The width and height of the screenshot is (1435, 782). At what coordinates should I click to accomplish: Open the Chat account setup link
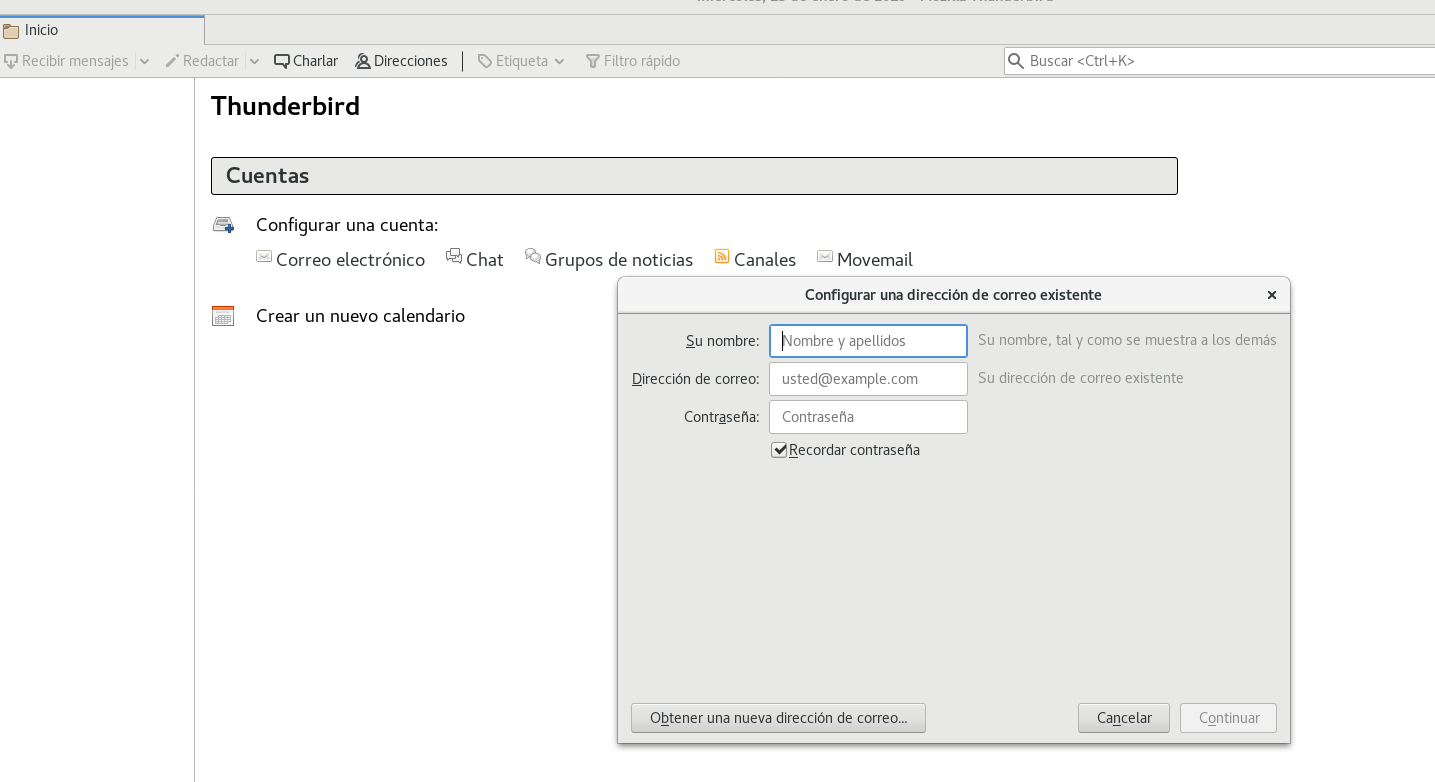tap(484, 260)
